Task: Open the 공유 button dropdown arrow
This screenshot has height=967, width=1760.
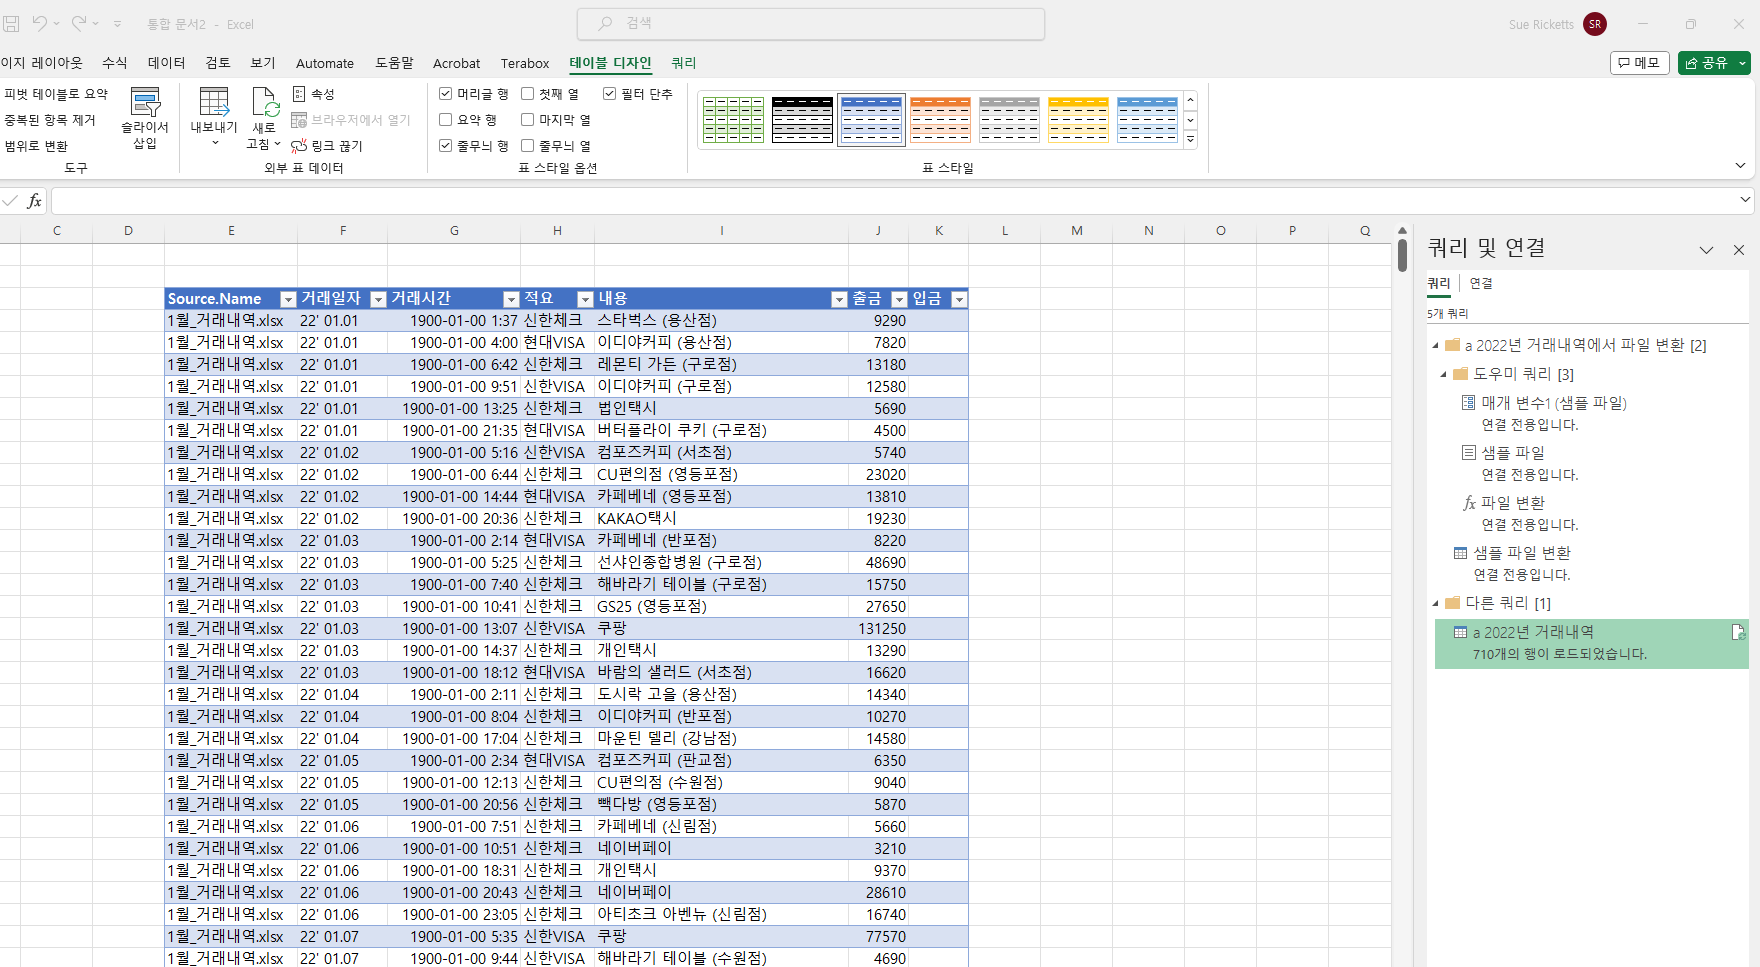Action: click(1743, 63)
